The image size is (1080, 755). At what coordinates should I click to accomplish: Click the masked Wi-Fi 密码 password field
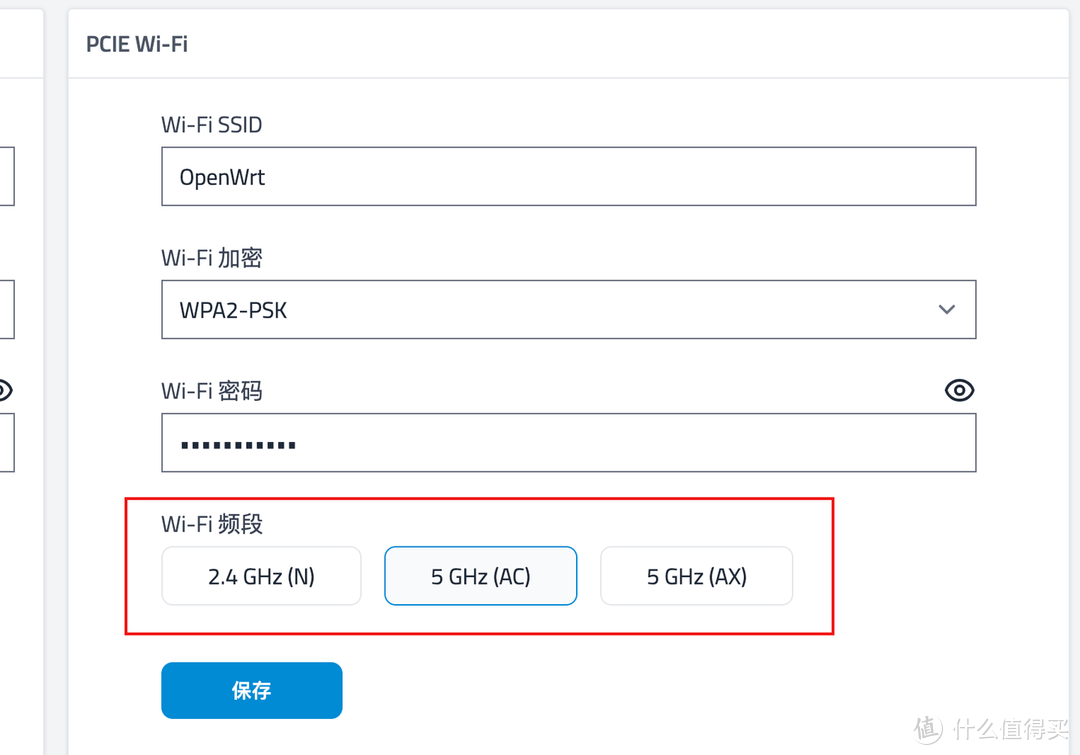(x=568, y=442)
